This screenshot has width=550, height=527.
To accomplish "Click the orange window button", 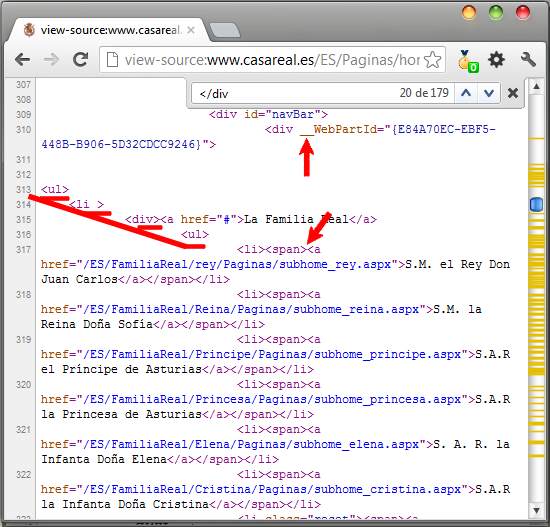I will tap(469, 13).
